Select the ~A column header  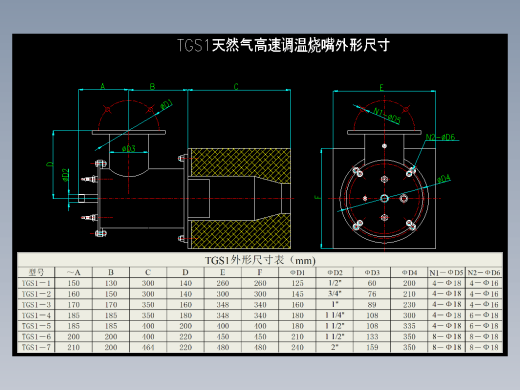point(73,272)
